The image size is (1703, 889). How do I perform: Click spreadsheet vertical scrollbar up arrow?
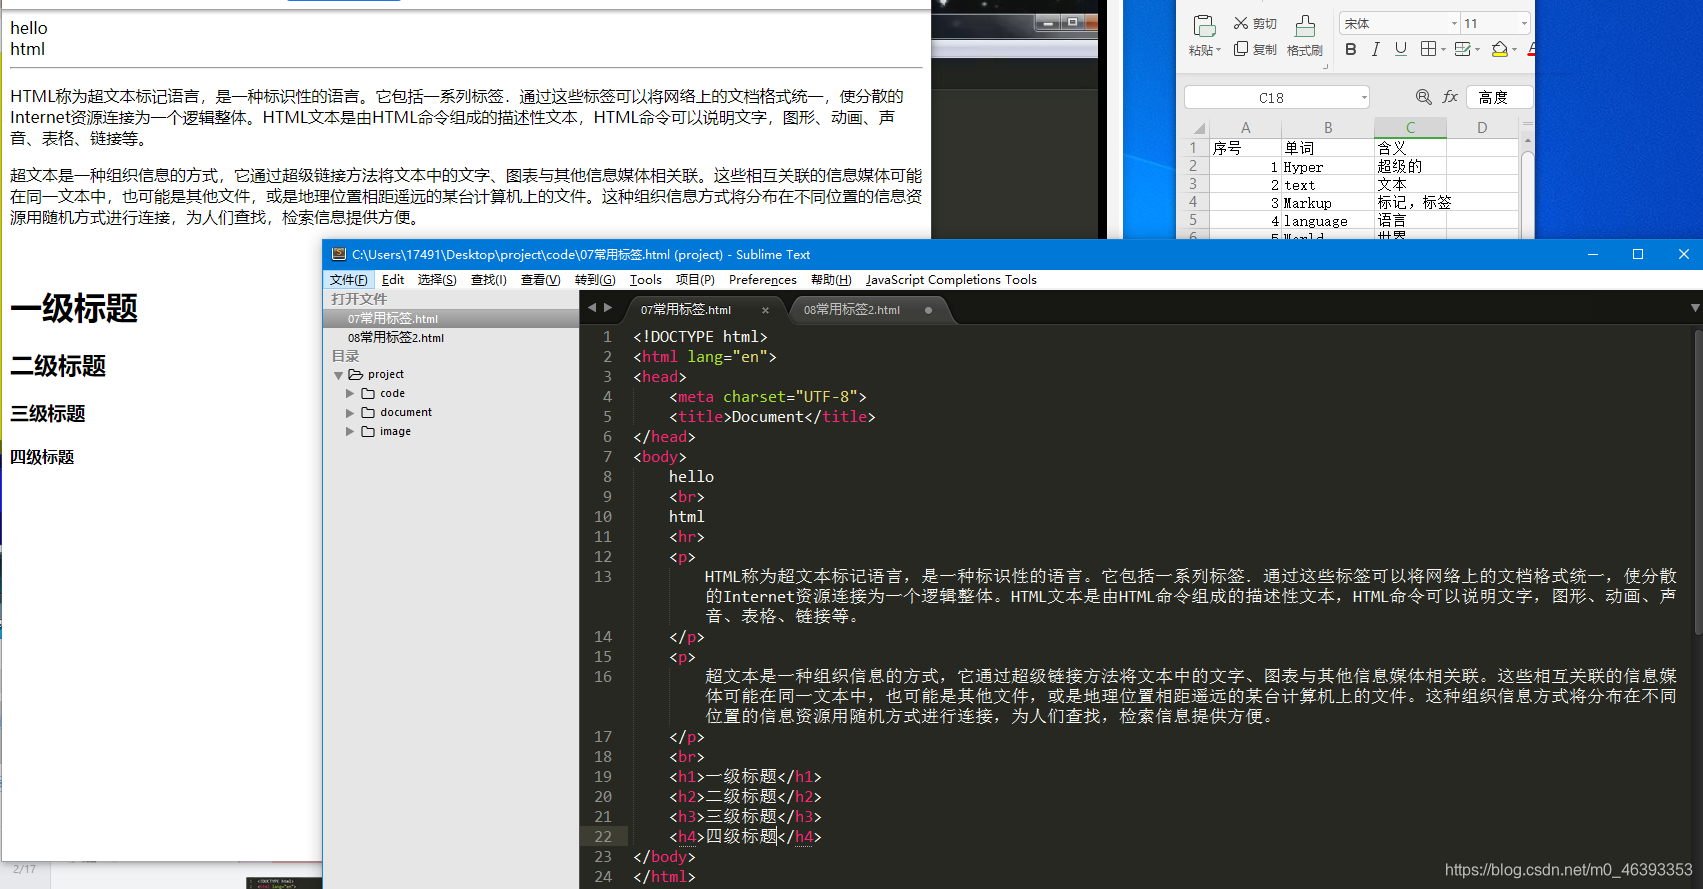1527,143
